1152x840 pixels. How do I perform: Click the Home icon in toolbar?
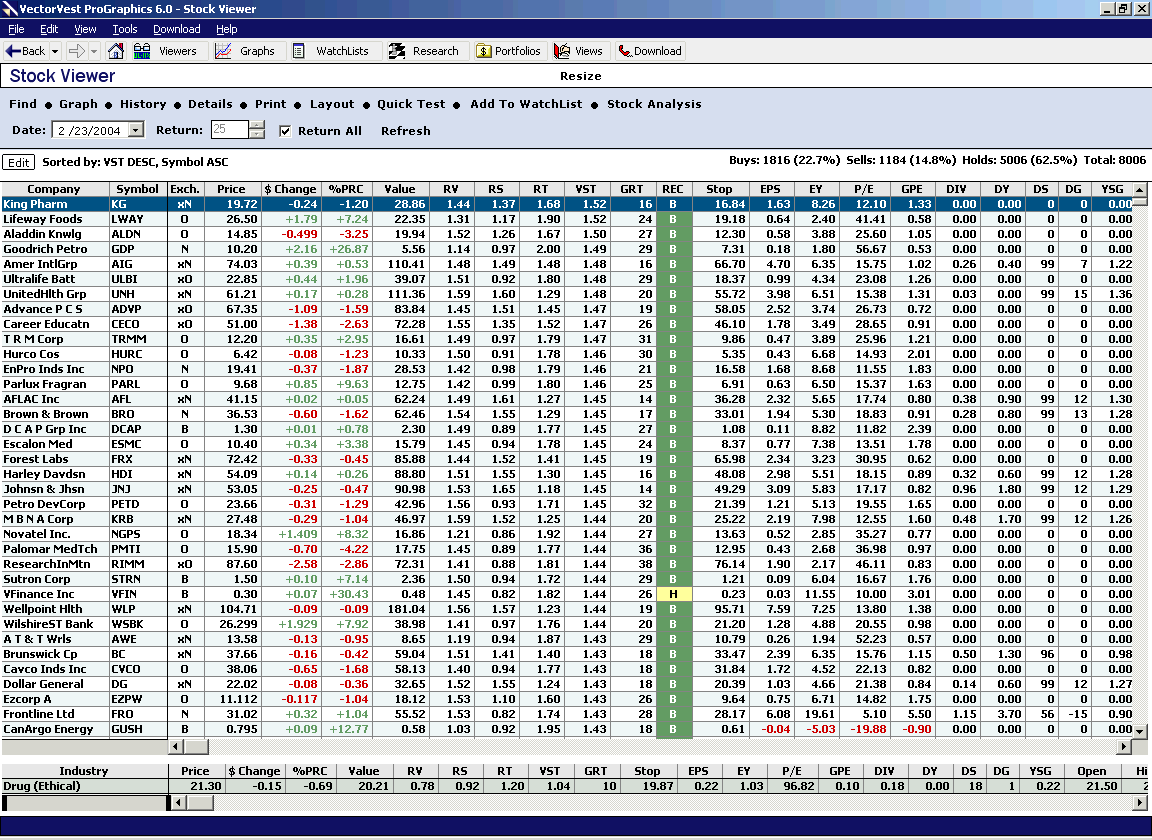pos(116,51)
